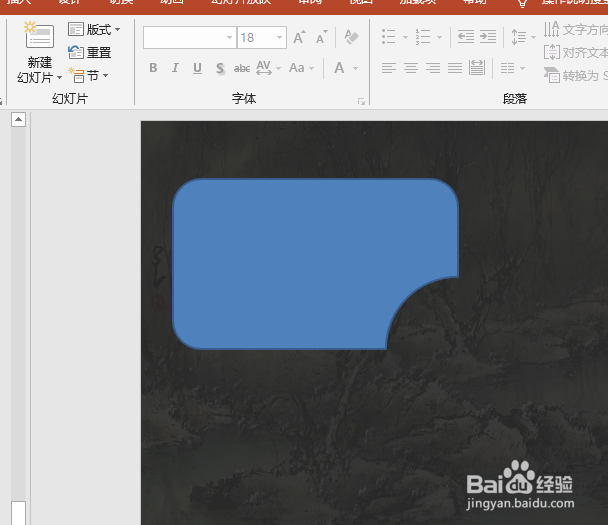Toggle text shadow S button
Viewport: 608px width, 525px height.
pos(220,69)
